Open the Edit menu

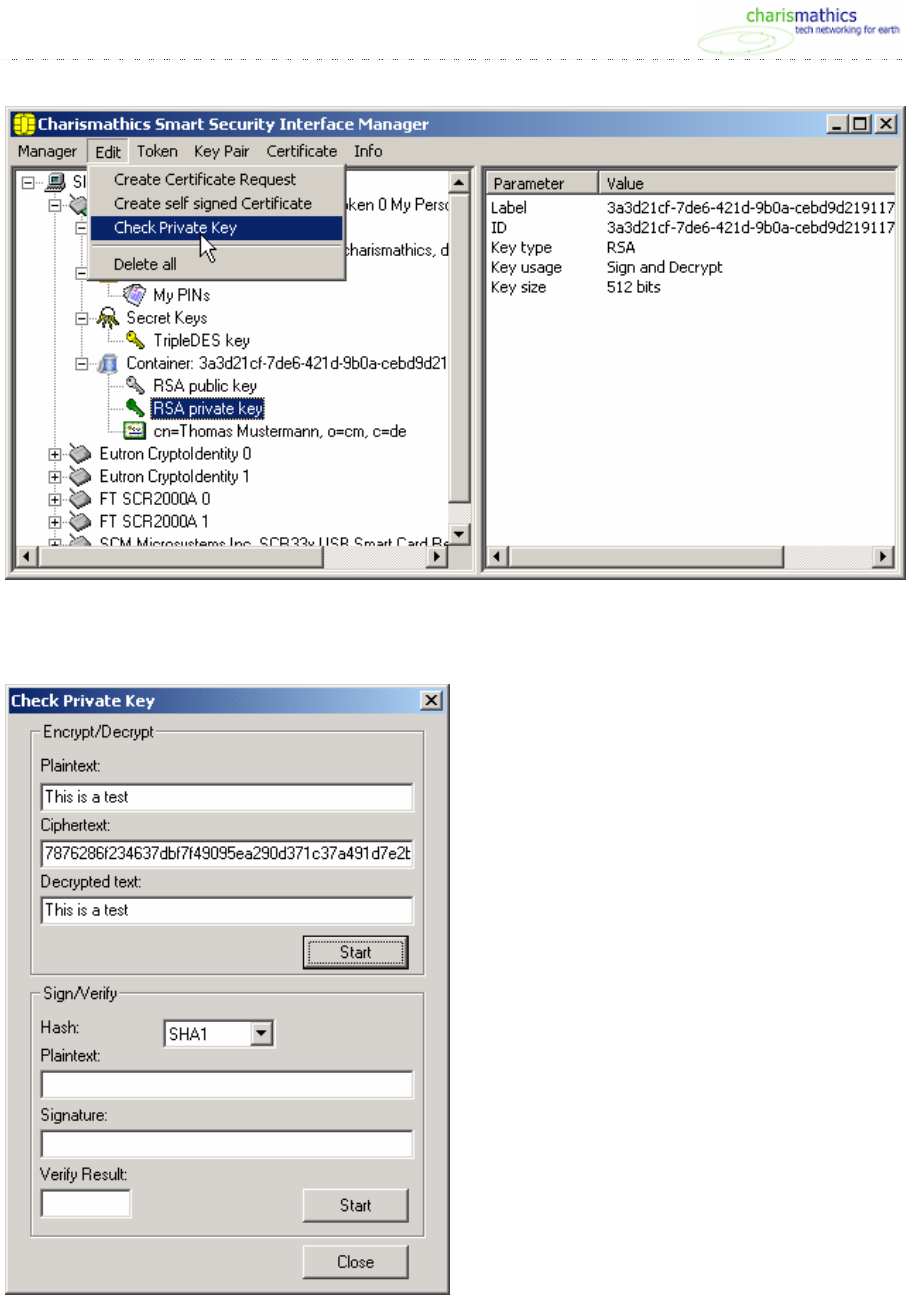108,152
